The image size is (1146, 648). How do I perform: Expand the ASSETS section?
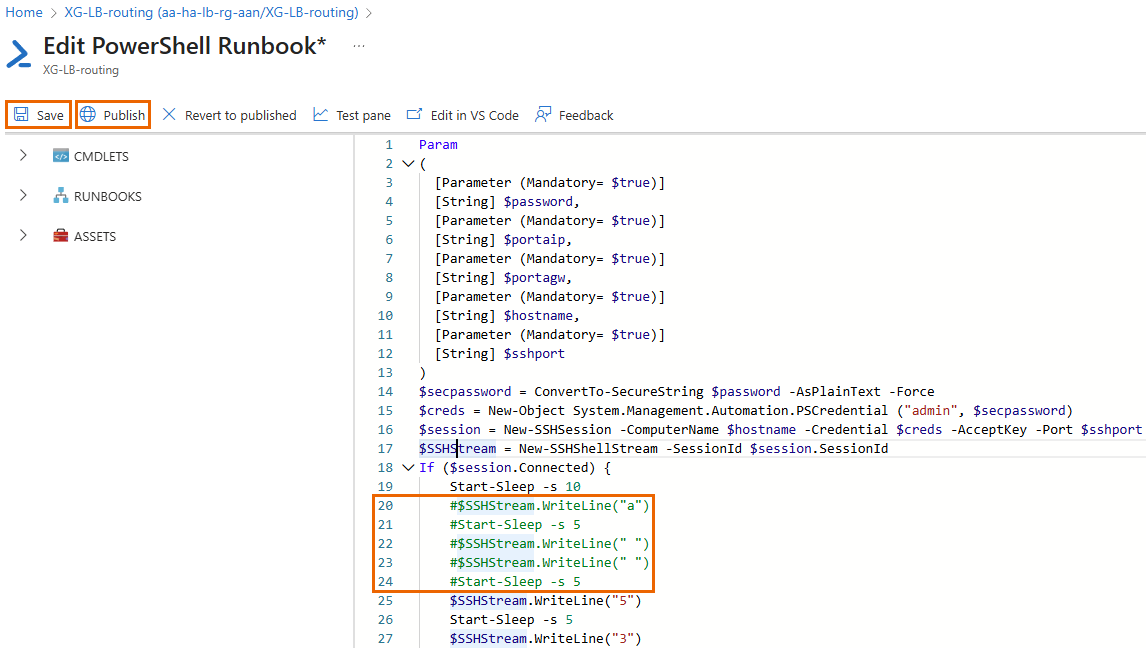point(22,235)
